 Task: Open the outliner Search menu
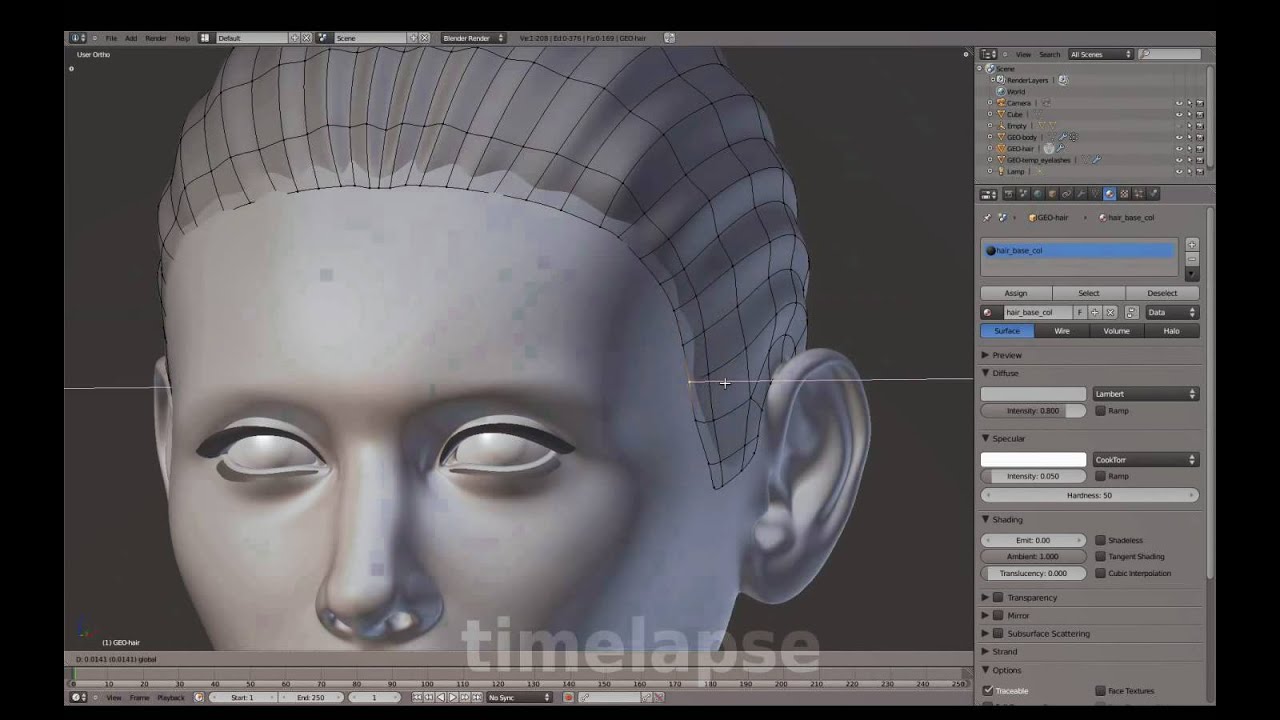click(1049, 54)
